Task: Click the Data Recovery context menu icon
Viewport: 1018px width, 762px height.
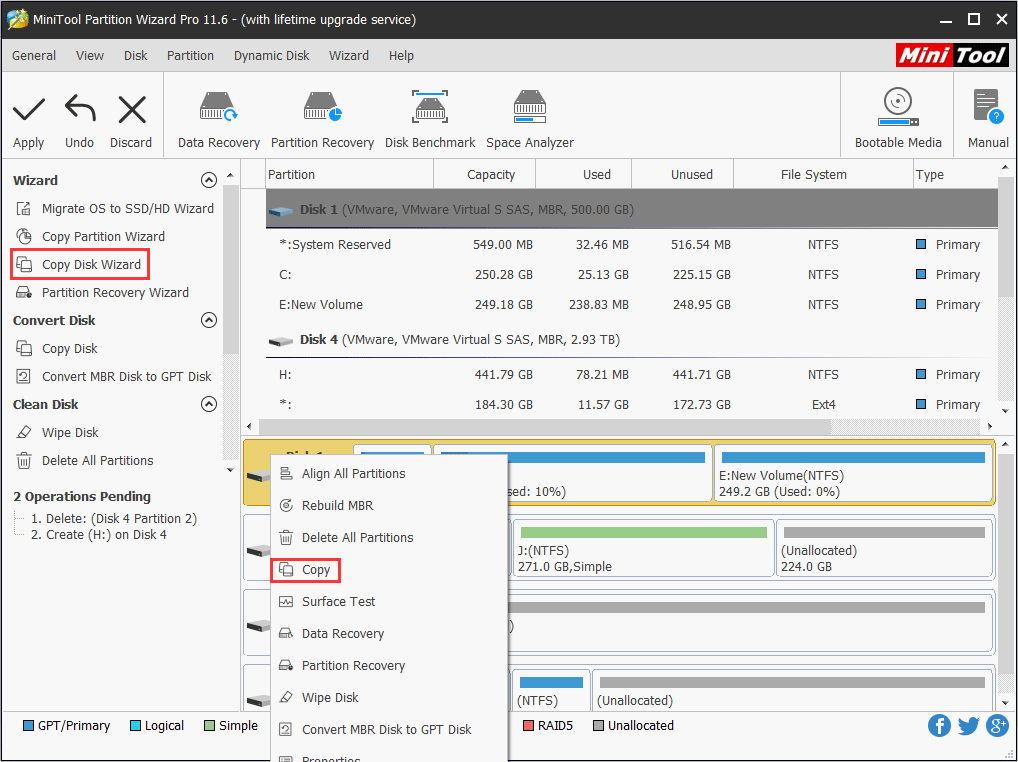Action: click(x=286, y=633)
